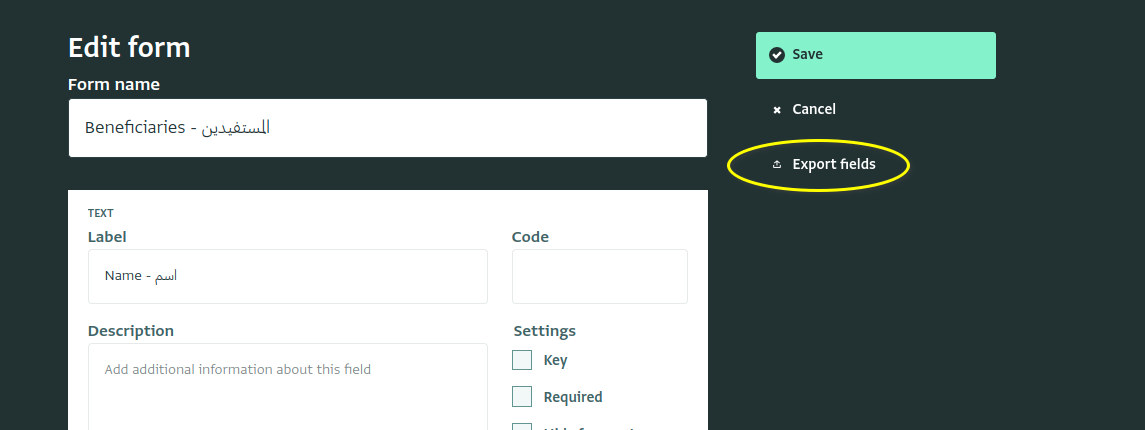Click the Required label text
The height and width of the screenshot is (430, 1145).
click(x=573, y=397)
